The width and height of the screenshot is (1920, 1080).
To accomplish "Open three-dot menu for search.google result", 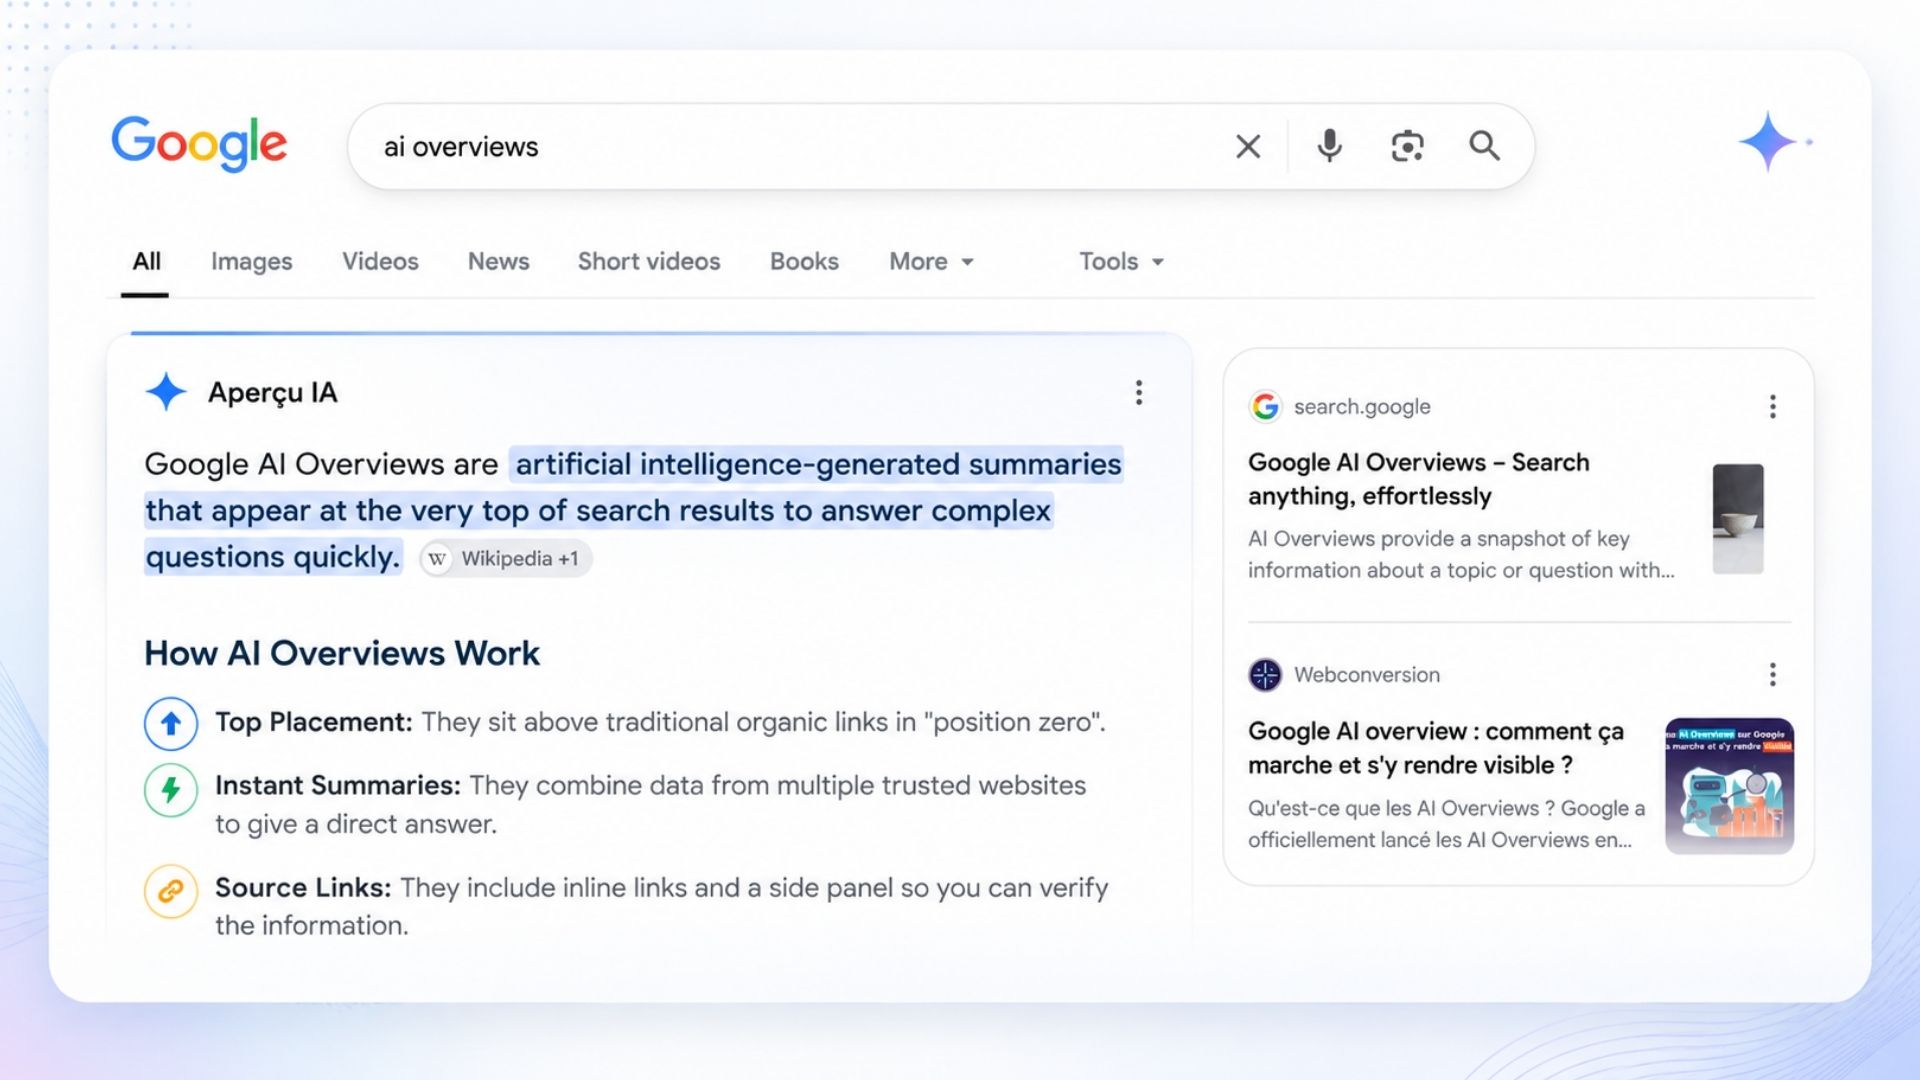I will point(1772,407).
